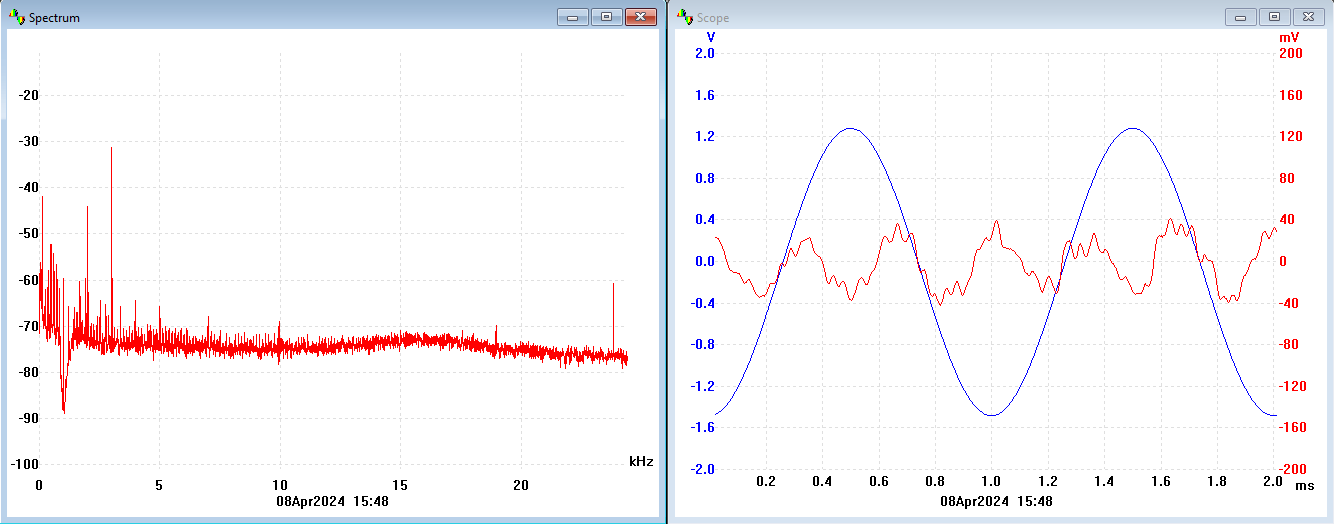The image size is (1334, 524).
Task: Select the -20 dB label in Spectrum
Action: pyautogui.click(x=29, y=95)
